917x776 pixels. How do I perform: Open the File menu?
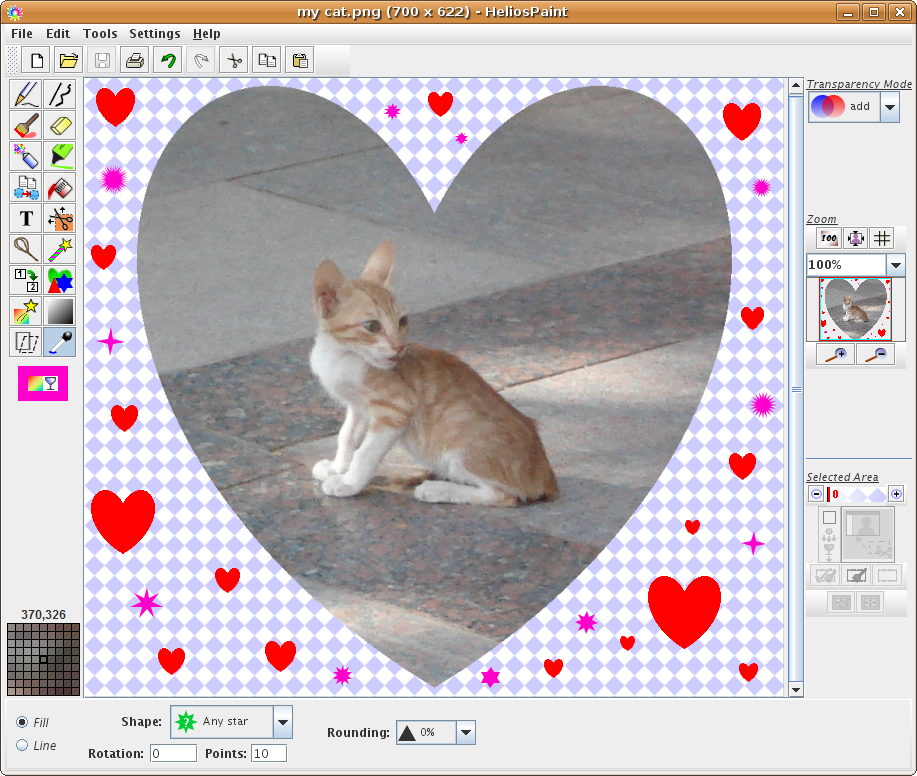[22, 33]
